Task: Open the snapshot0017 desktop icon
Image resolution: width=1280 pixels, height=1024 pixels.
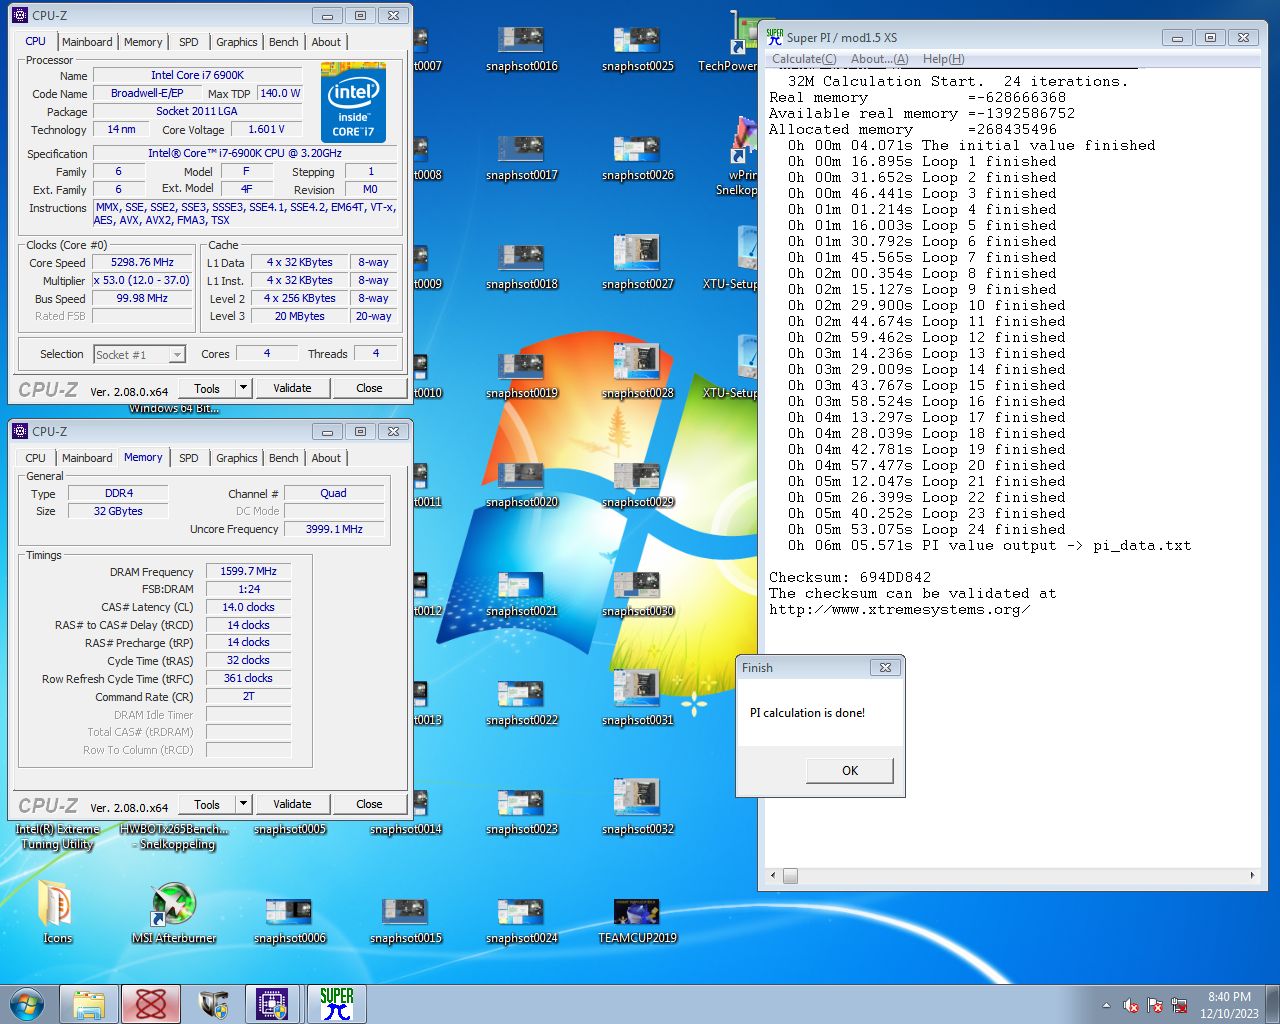Action: click(x=521, y=158)
